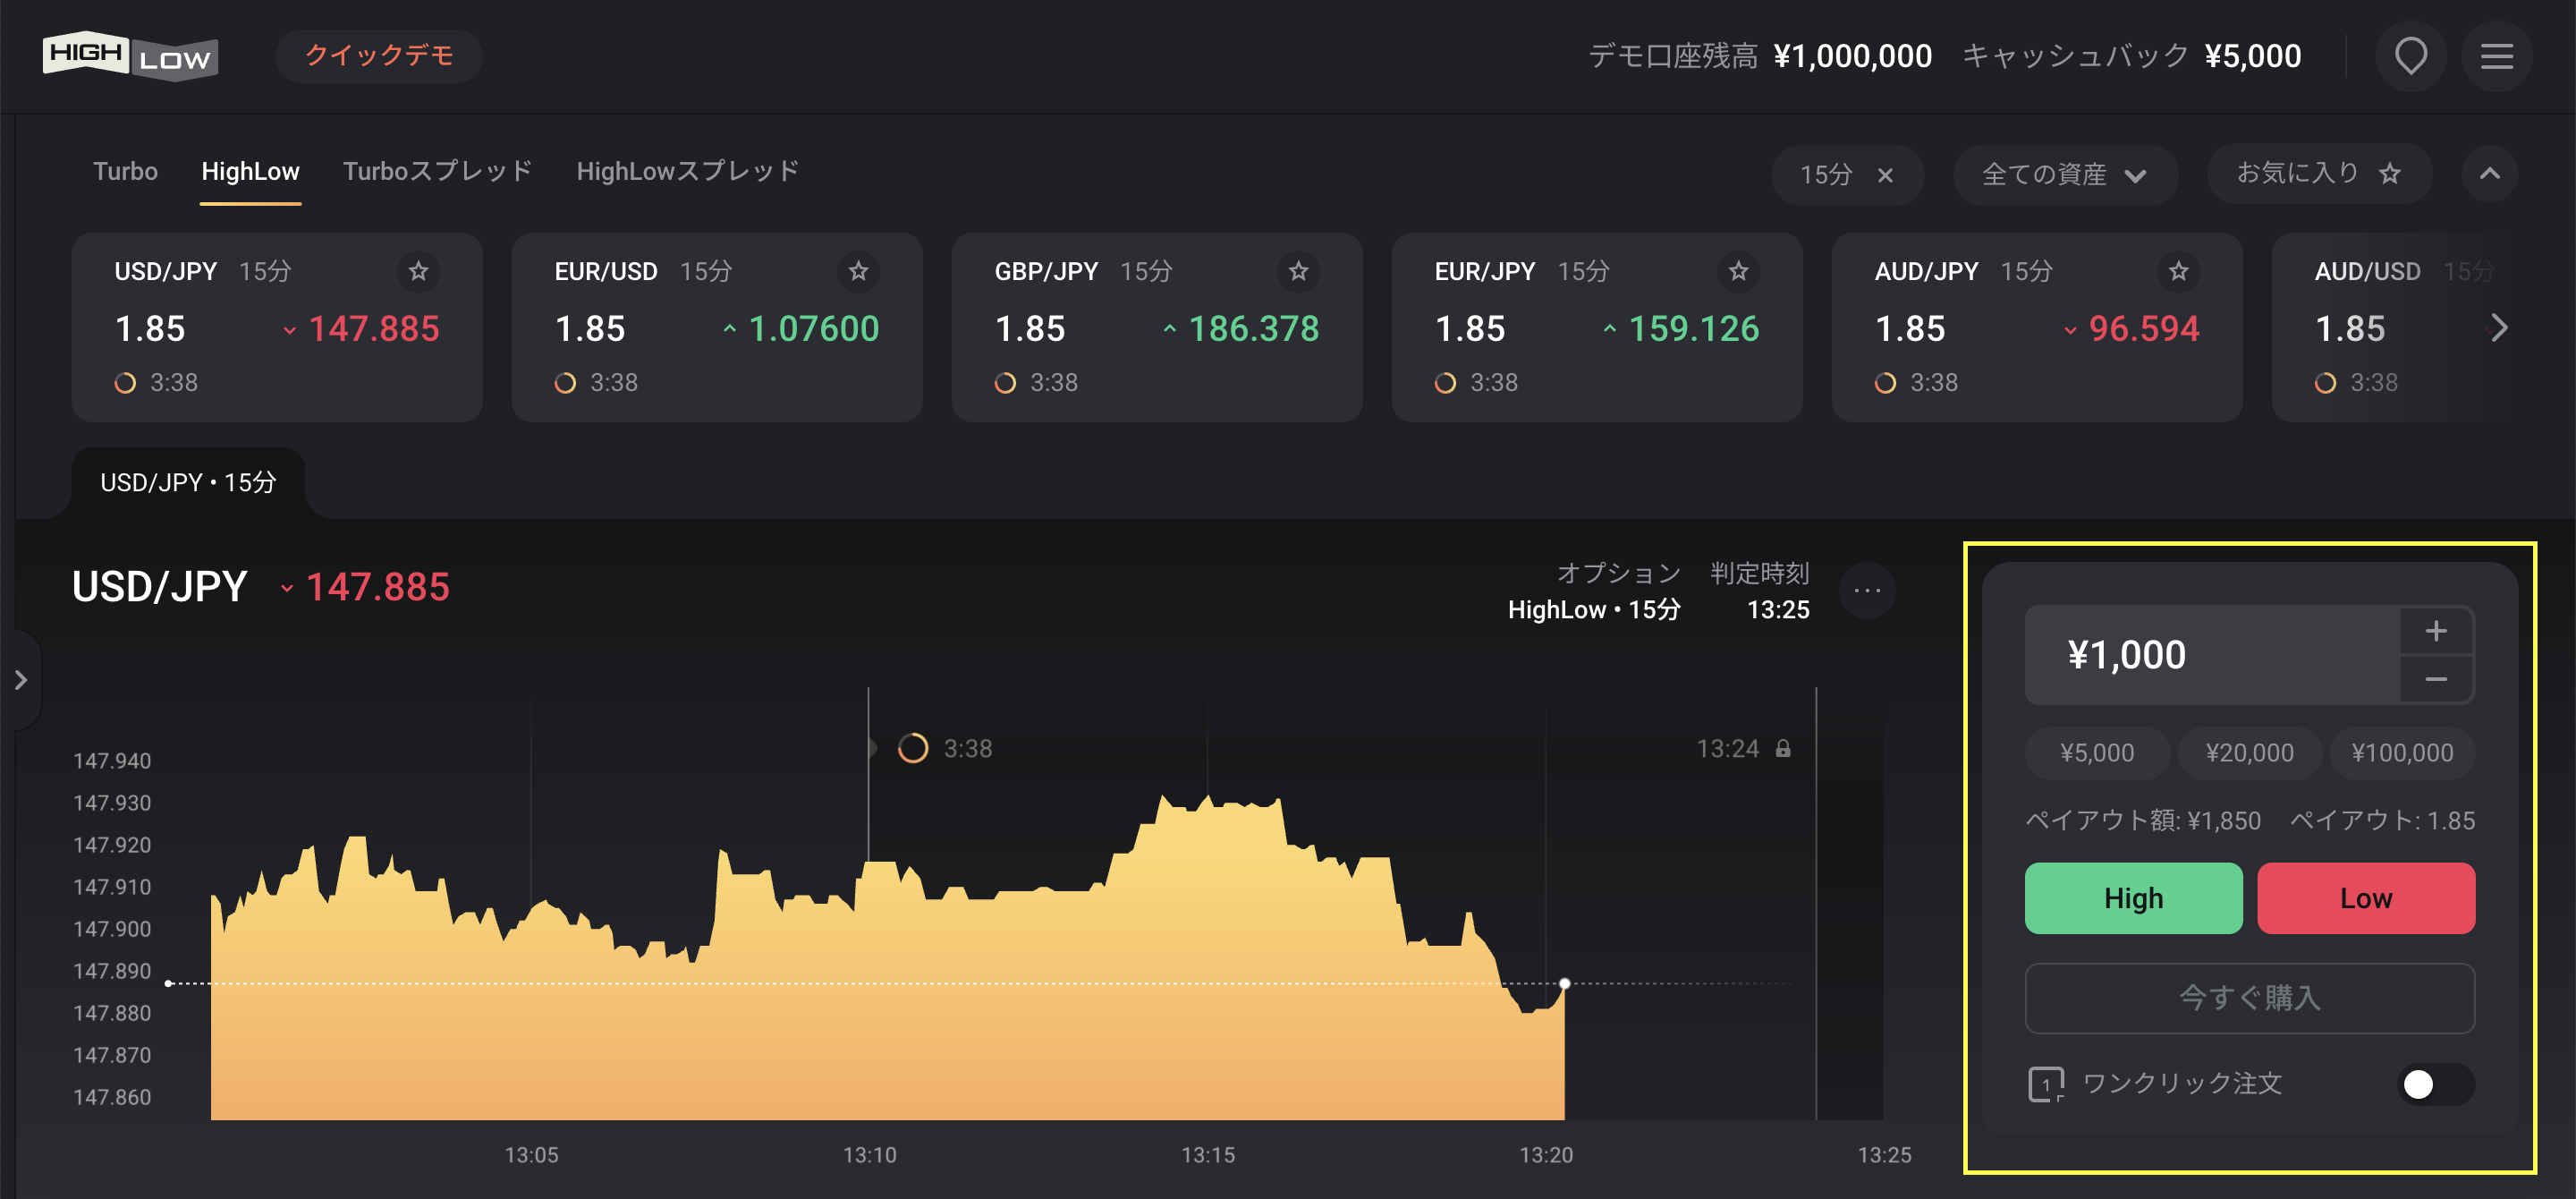
Task: Switch to the Turbo tab
Action: [x=125, y=171]
